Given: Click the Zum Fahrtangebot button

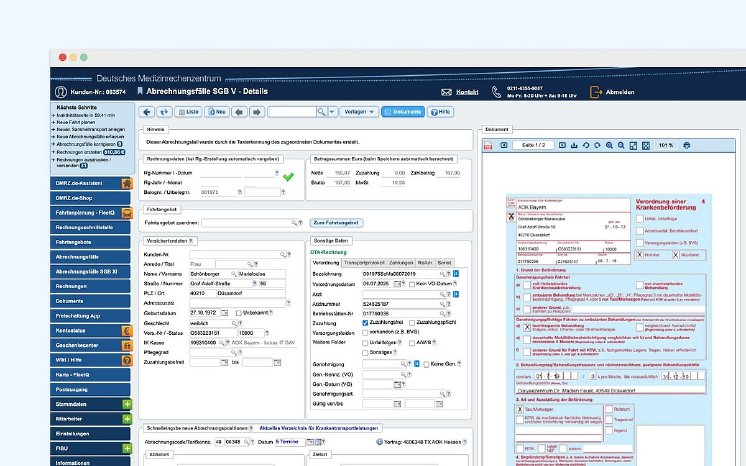Looking at the screenshot, I should tap(336, 223).
